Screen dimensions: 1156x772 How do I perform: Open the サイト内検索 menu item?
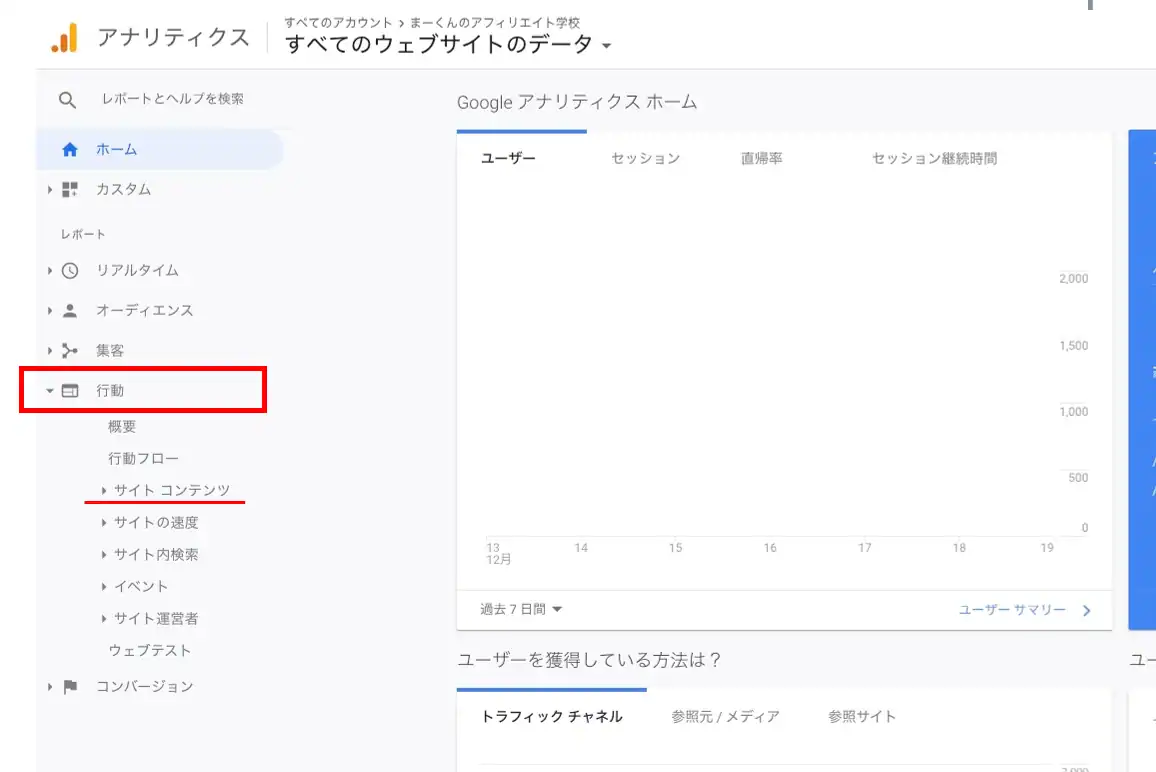coord(156,554)
